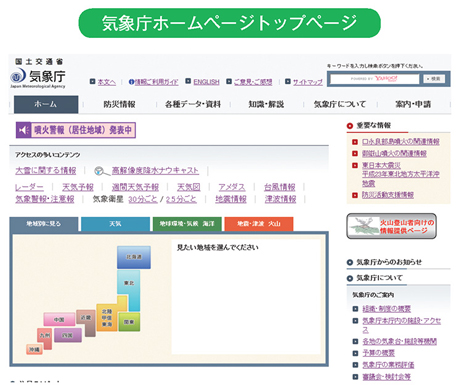This screenshot has height=389, width=460.
Task: Open 各地の気象台・施設等機関 link
Action: pyautogui.click(x=400, y=342)
